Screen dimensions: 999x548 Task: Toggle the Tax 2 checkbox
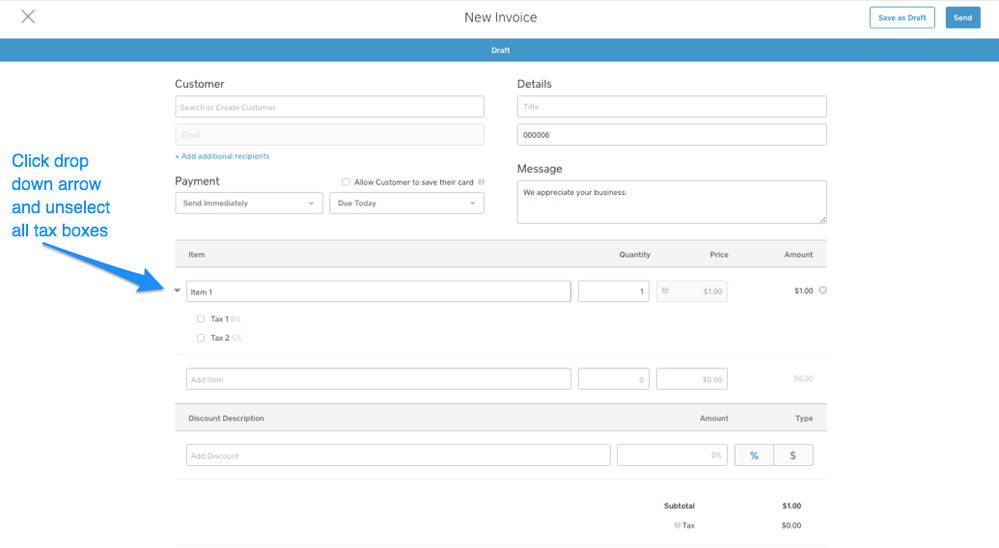pos(201,338)
